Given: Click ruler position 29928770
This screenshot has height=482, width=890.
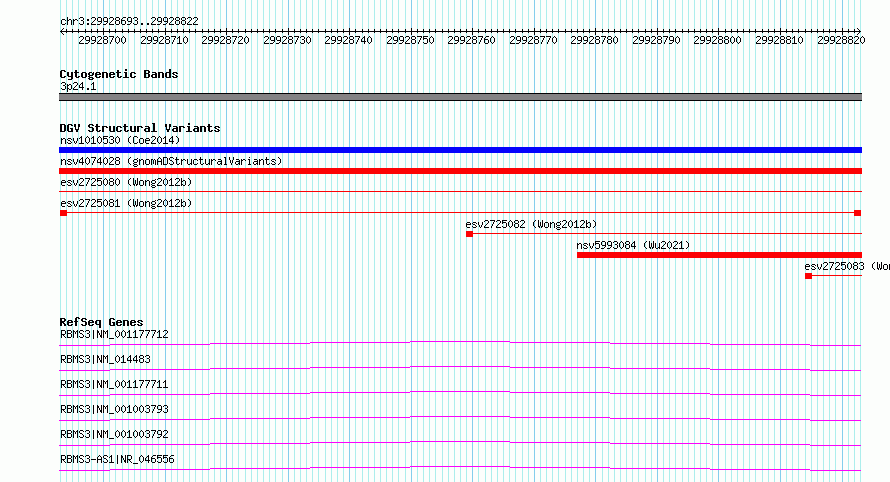Looking at the screenshot, I should click(534, 40).
